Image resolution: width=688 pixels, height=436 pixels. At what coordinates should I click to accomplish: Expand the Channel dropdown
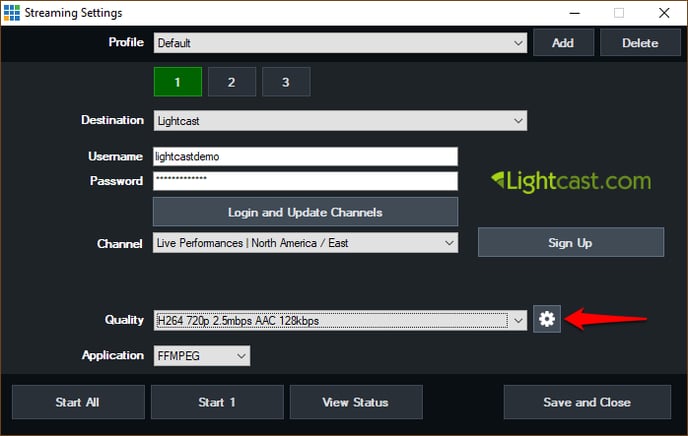tap(305, 243)
